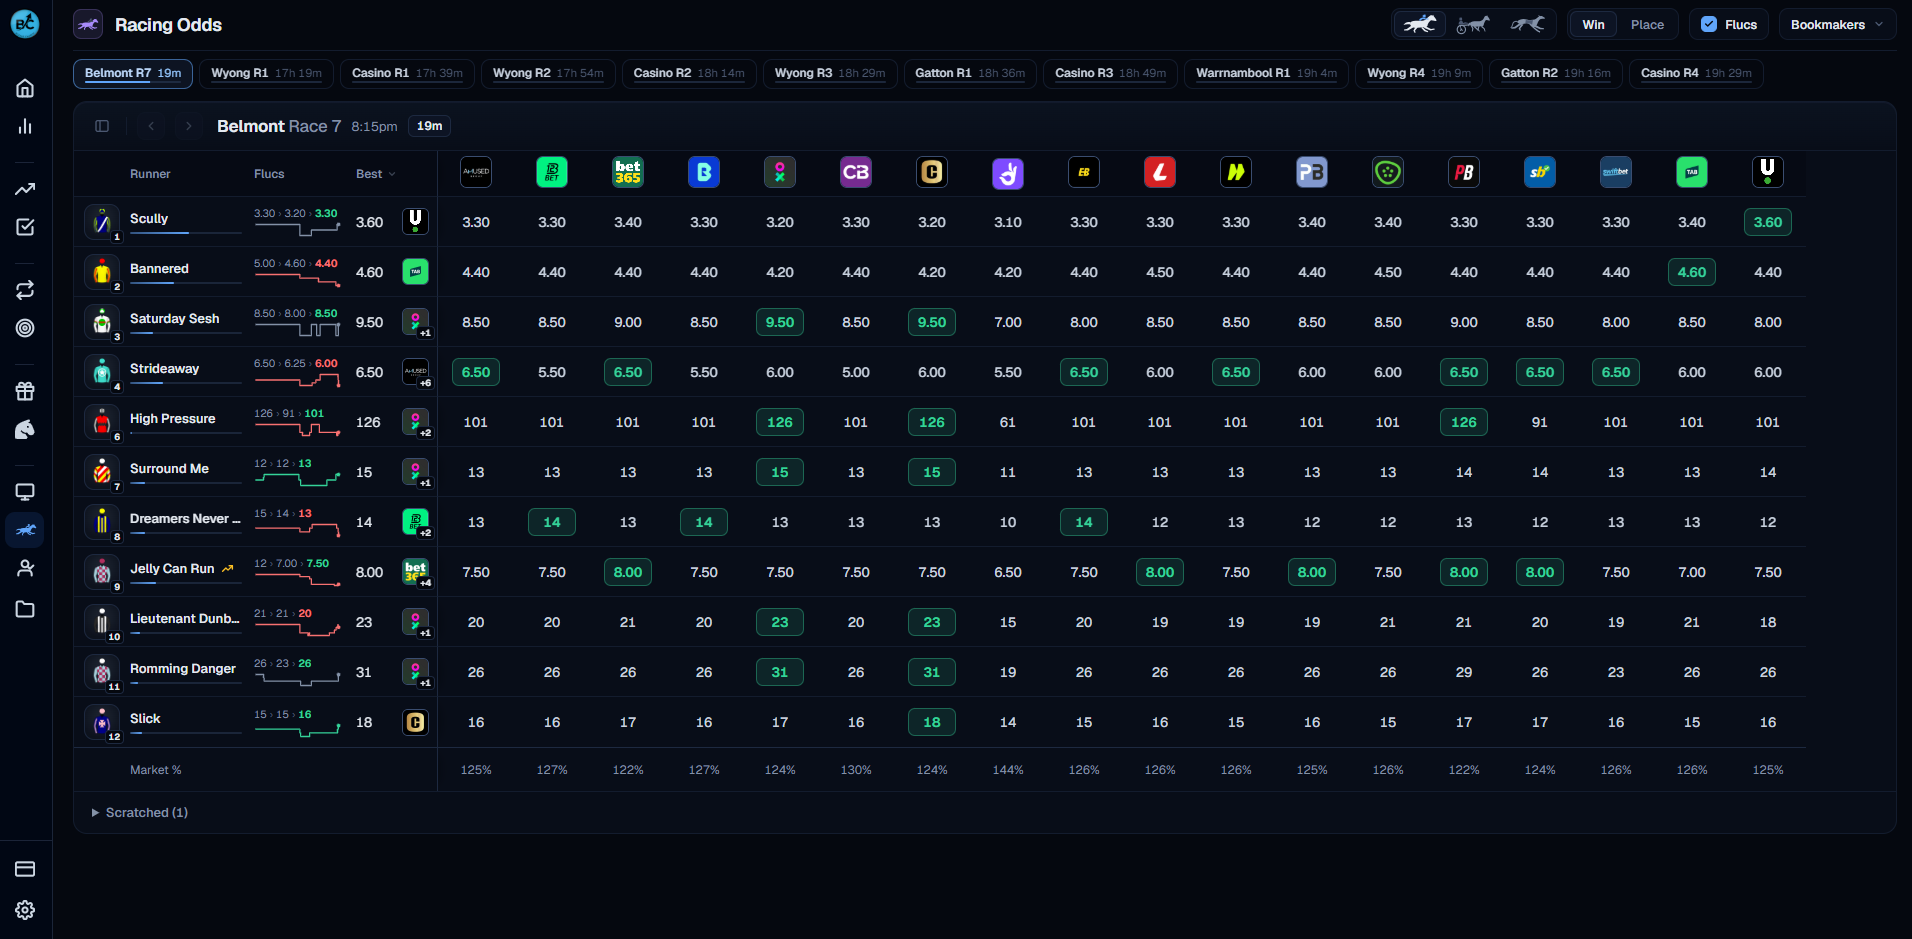Select the thoroughbred horse racing icon
1912x939 pixels.
coord(1419,24)
